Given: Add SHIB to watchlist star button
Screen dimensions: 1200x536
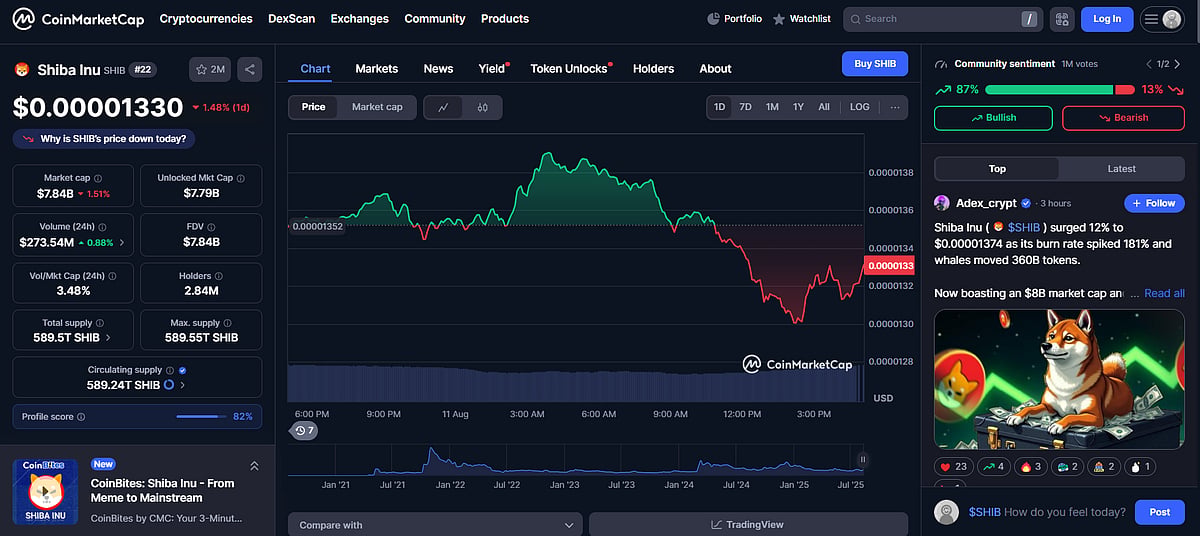Looking at the screenshot, I should pyautogui.click(x=210, y=69).
